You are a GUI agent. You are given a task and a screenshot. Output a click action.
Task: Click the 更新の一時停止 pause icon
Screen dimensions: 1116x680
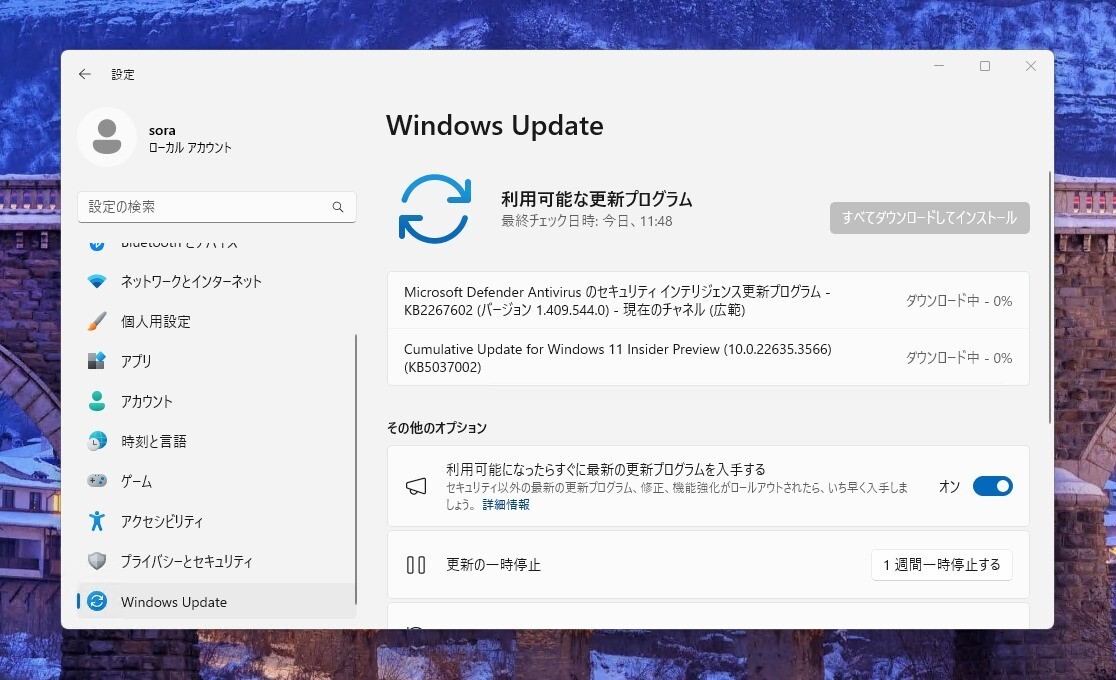click(x=416, y=564)
